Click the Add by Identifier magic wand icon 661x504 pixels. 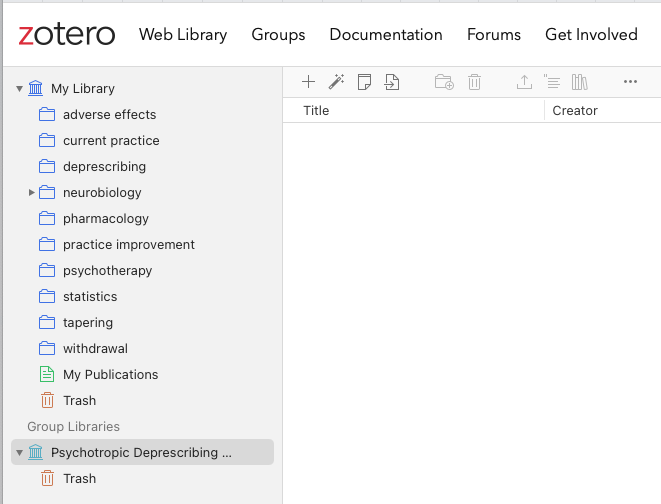pyautogui.click(x=336, y=82)
